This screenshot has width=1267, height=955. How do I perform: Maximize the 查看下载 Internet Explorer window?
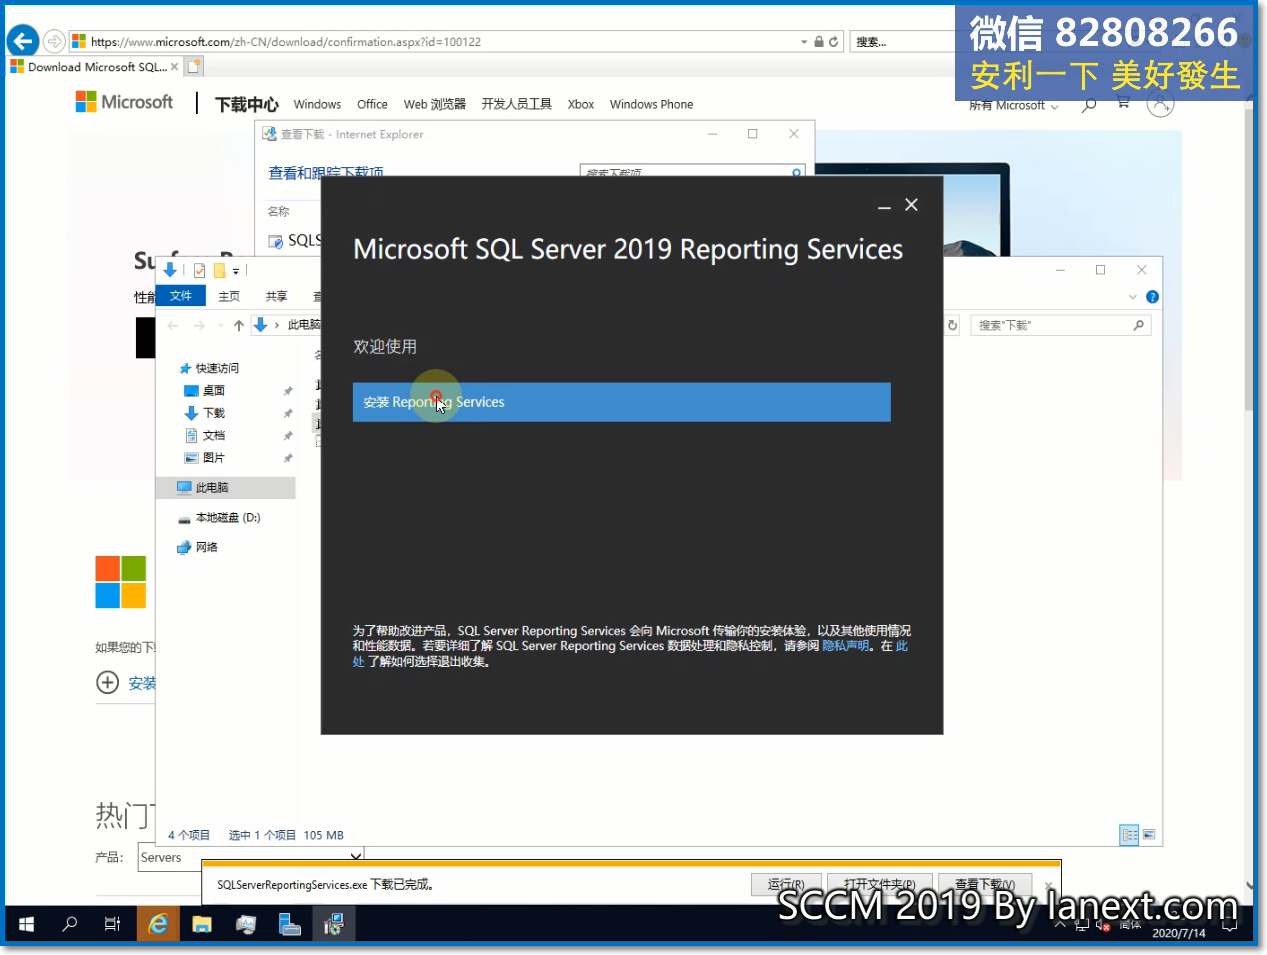coord(753,134)
